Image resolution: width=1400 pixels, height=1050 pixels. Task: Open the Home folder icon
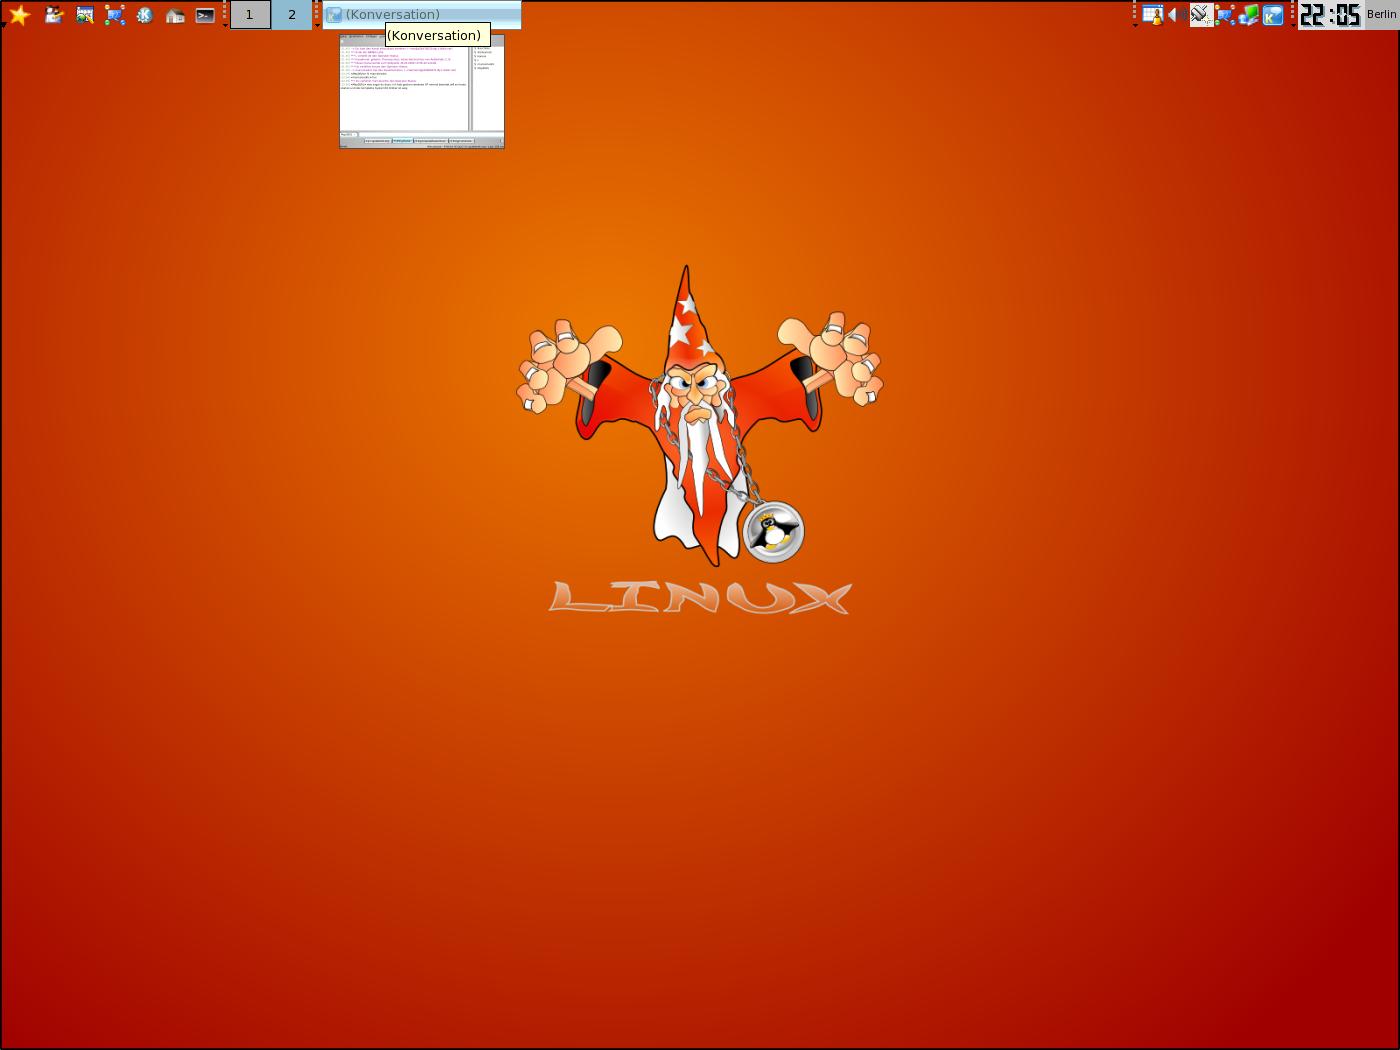(175, 15)
